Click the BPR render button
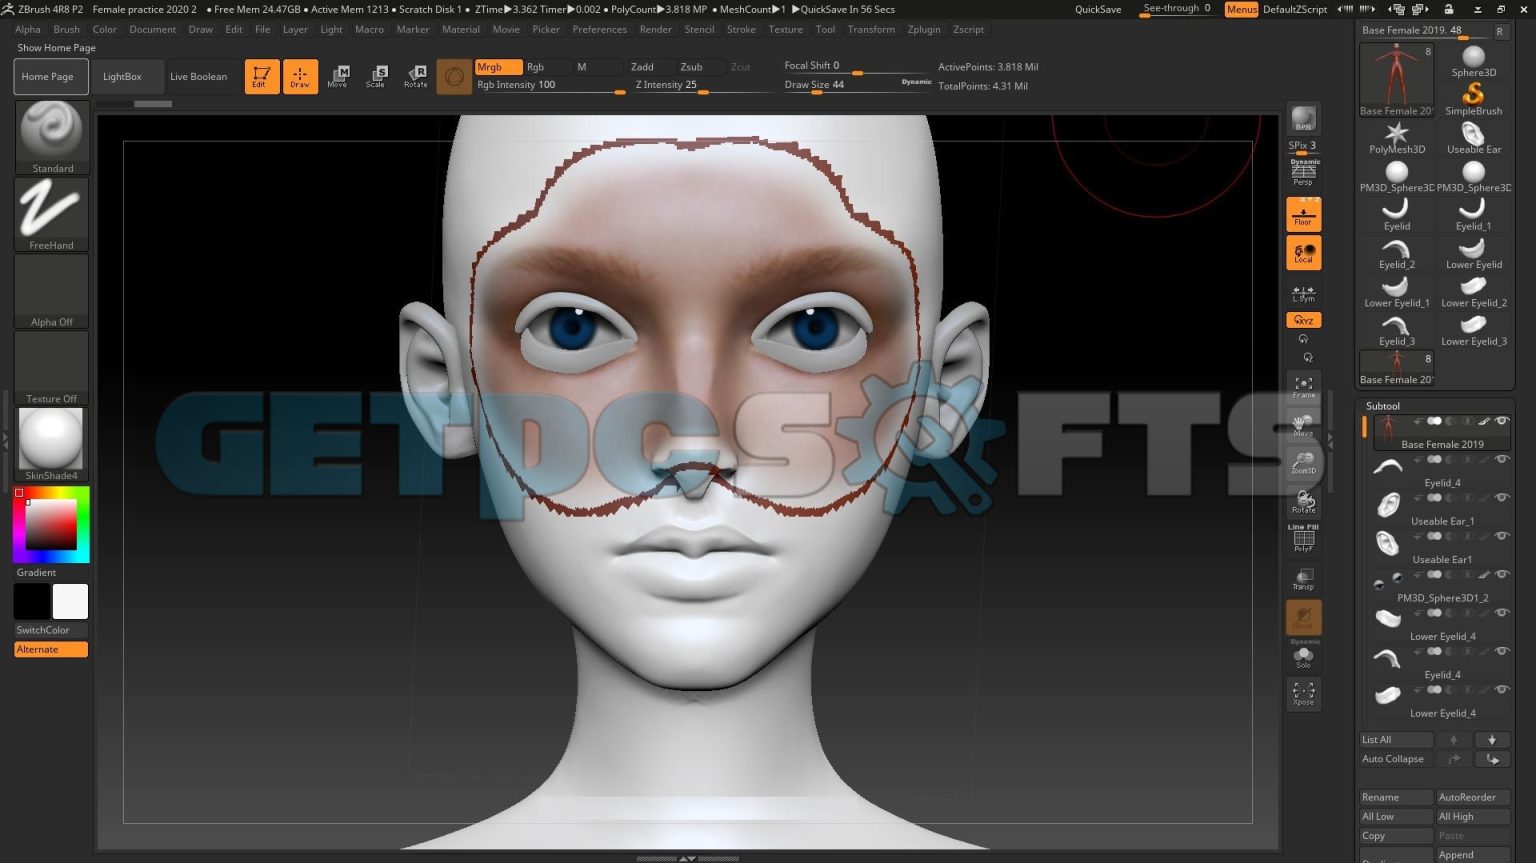 [x=1303, y=119]
